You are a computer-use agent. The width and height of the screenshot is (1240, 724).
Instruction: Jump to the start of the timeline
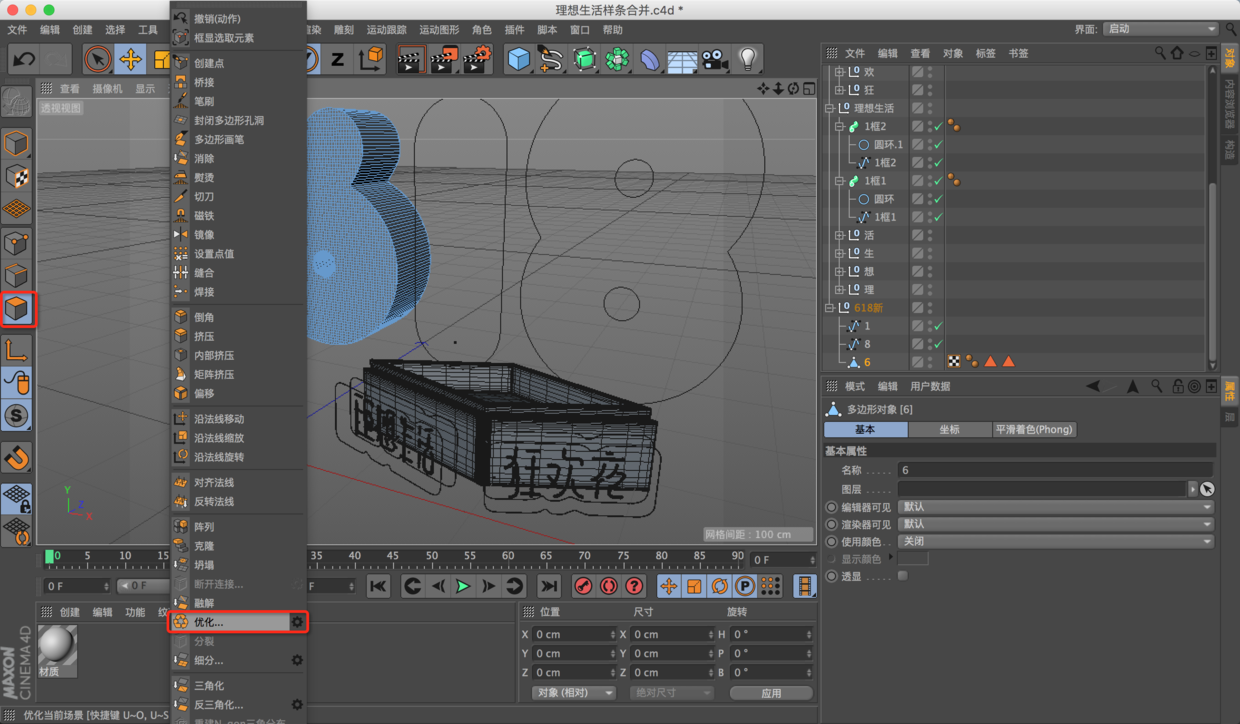377,586
